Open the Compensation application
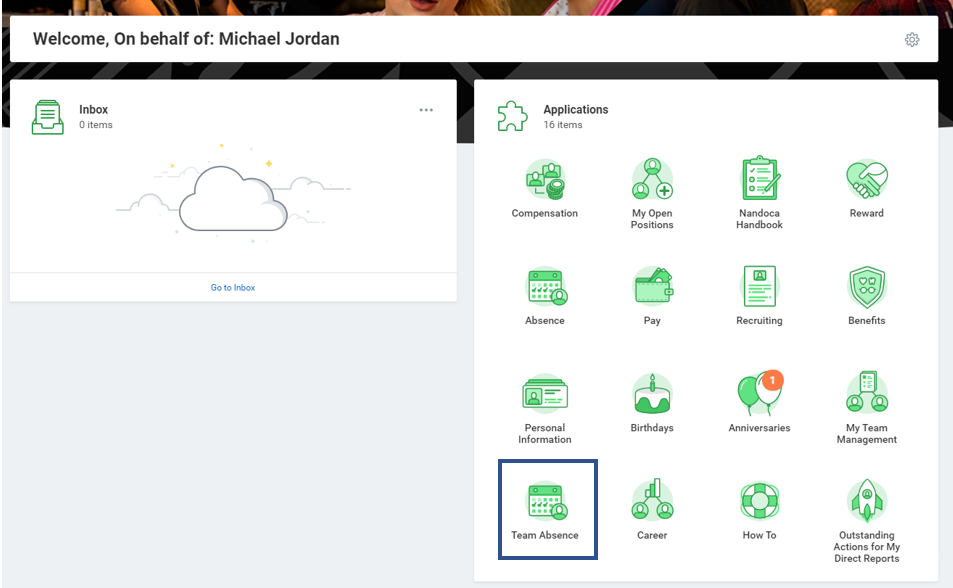 544,180
